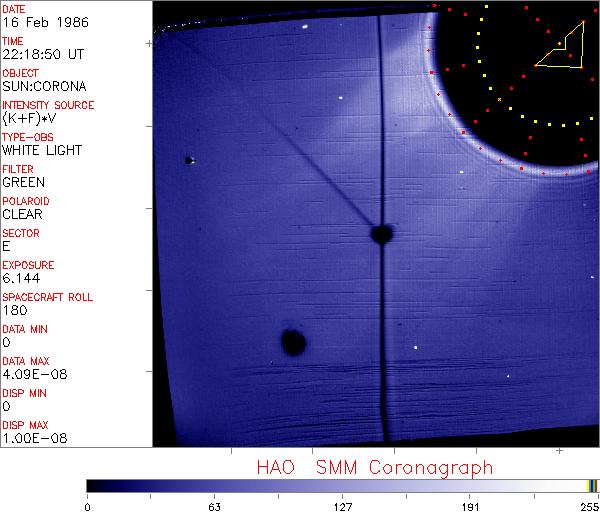Click the time value 22:18:50 UT
600x512 pixels.
coord(41,54)
